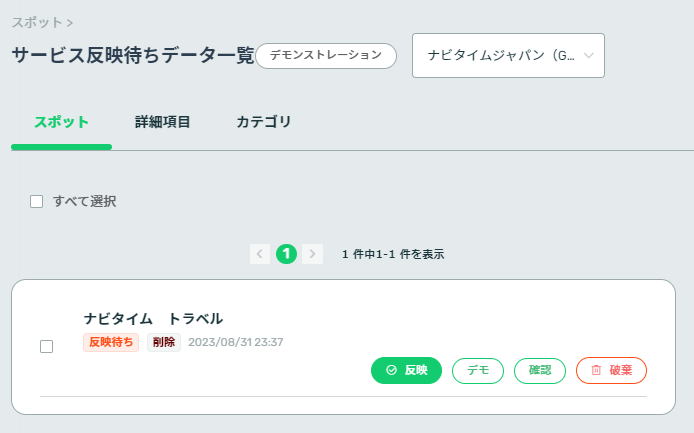
Task: Check the ナビタイム トラベル item checkbox
Action: [x=46, y=346]
